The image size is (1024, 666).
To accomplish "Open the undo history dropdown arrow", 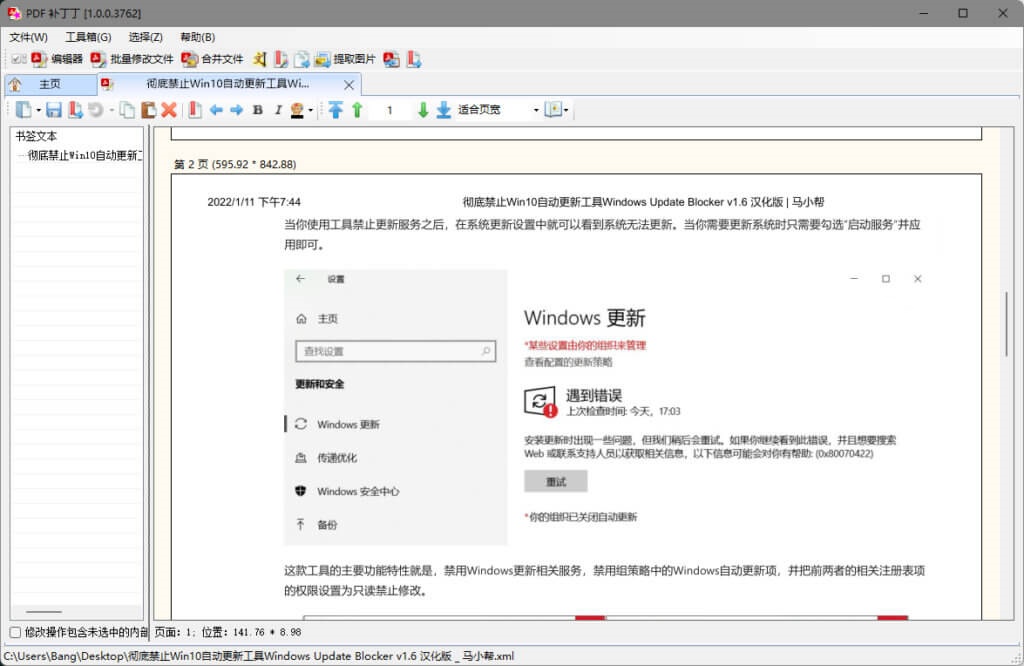I will pyautogui.click(x=112, y=110).
